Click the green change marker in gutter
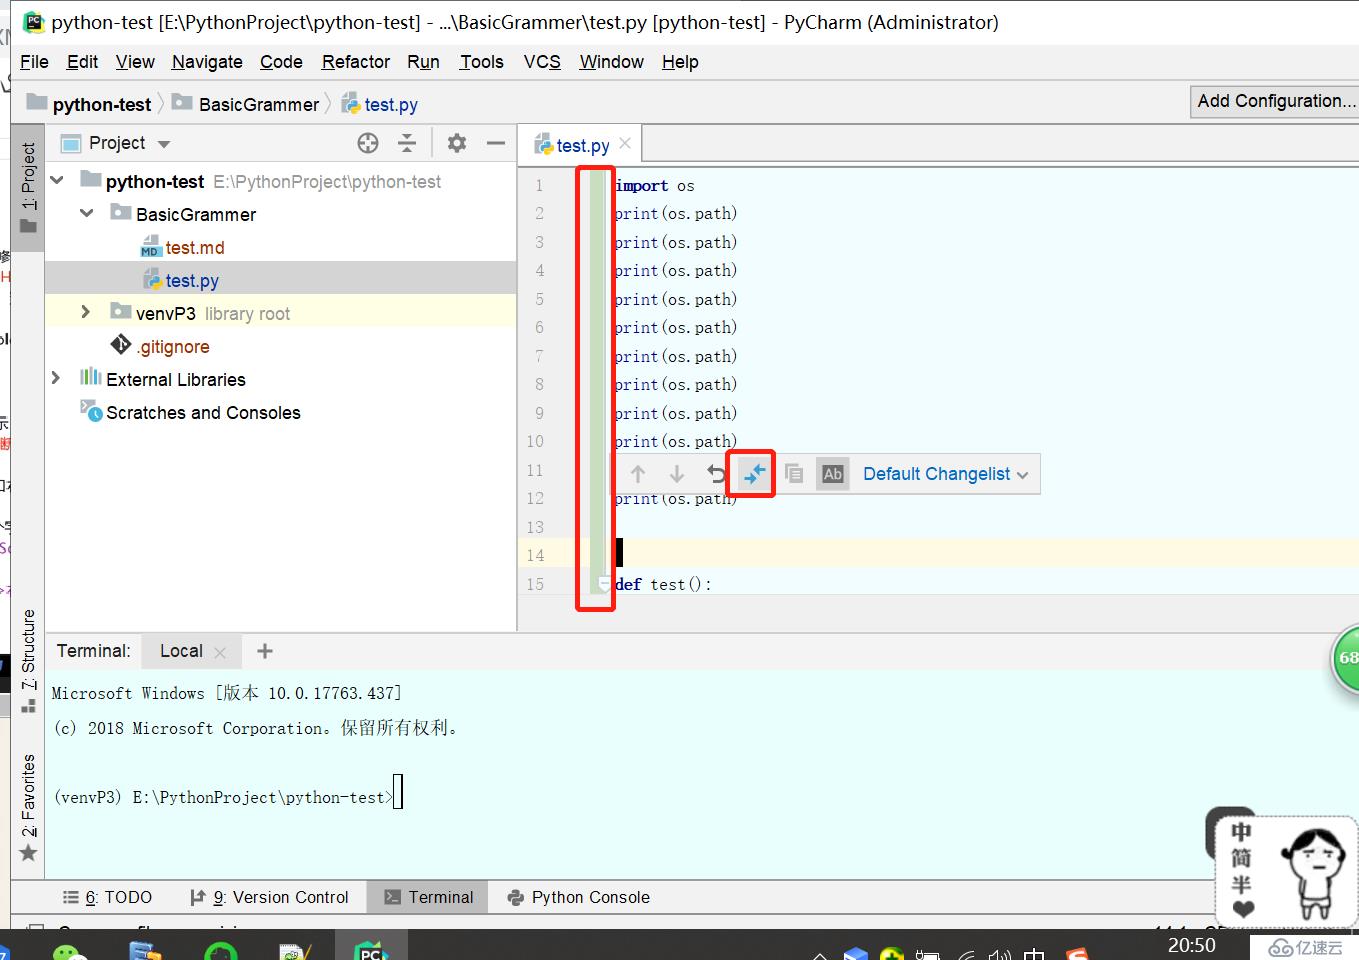1359x960 pixels. [x=599, y=380]
